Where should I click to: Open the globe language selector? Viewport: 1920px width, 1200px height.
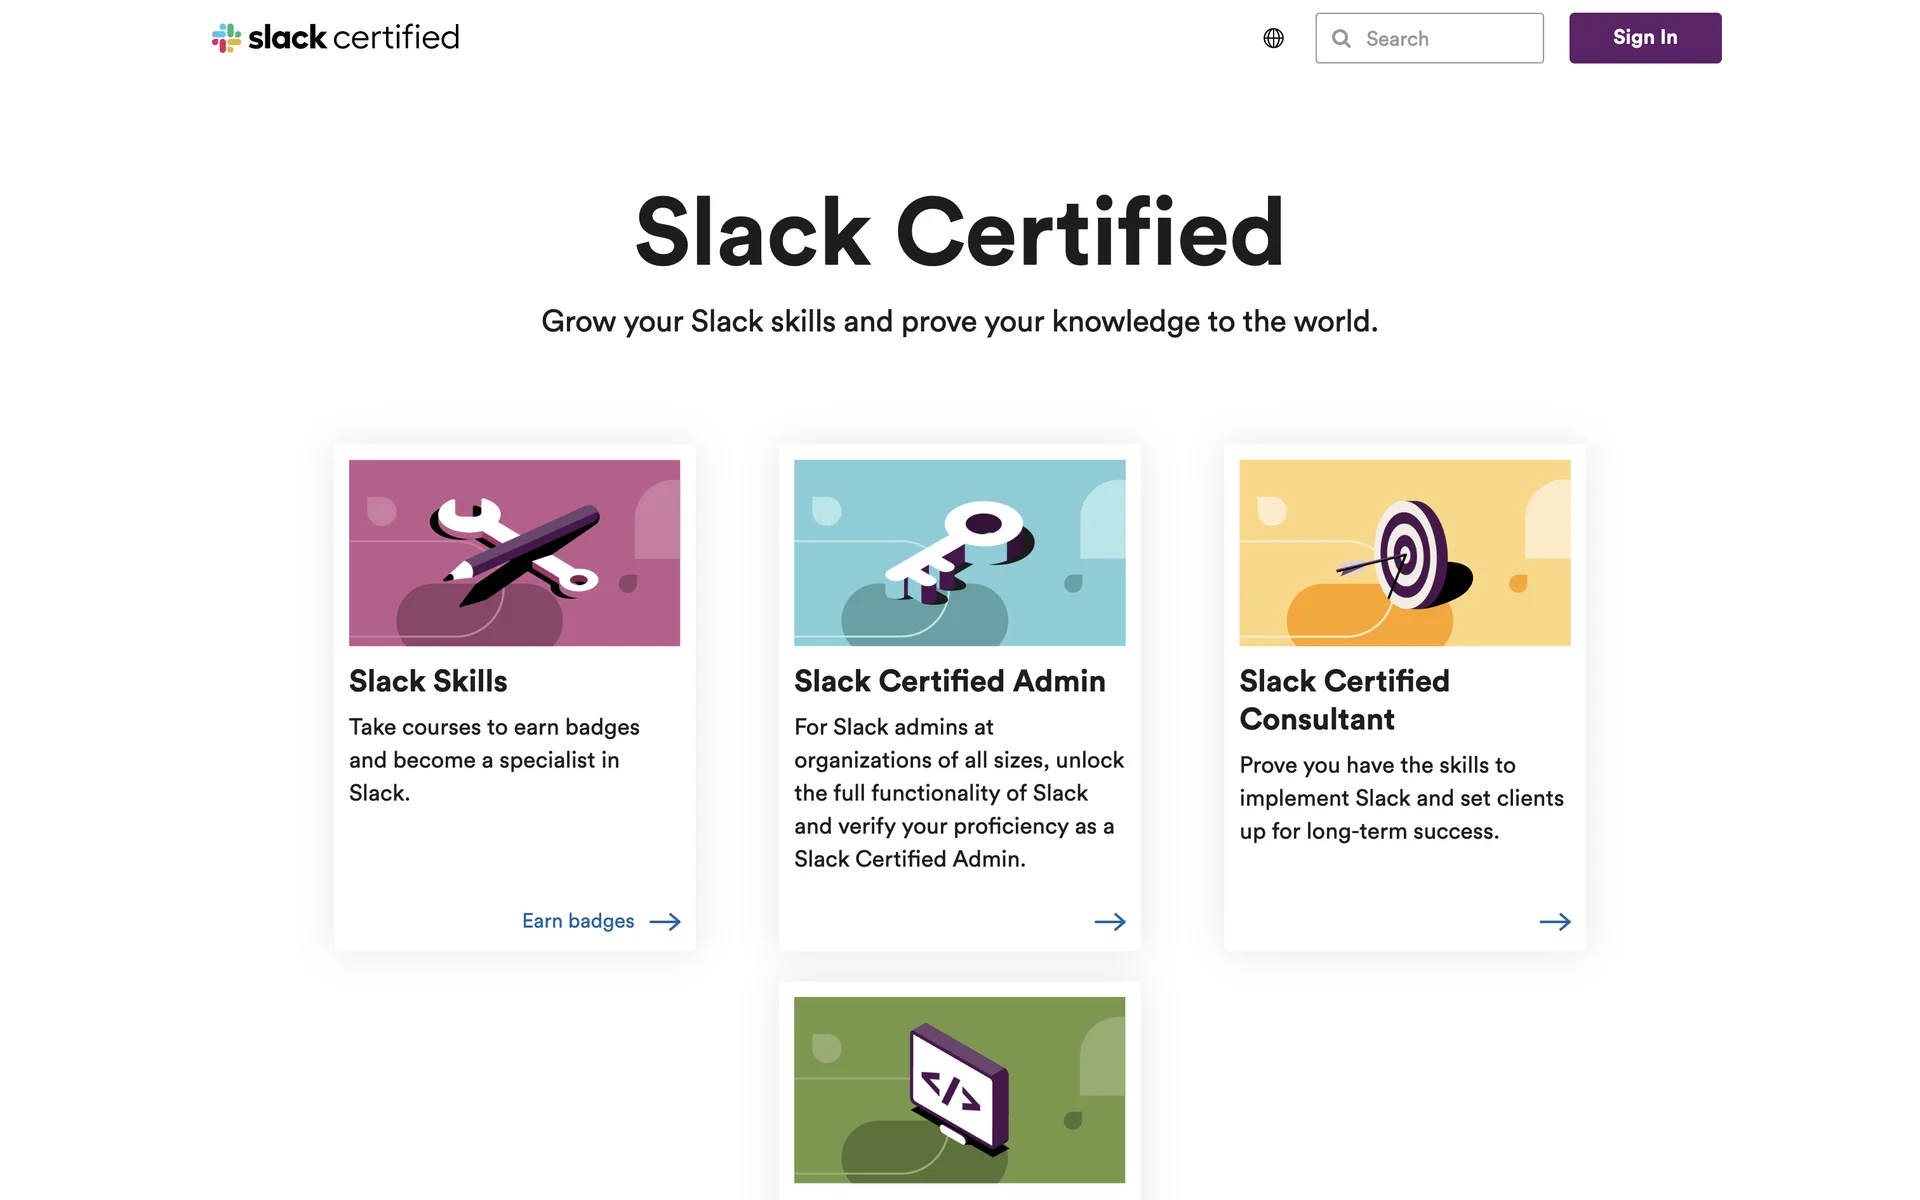(x=1273, y=38)
